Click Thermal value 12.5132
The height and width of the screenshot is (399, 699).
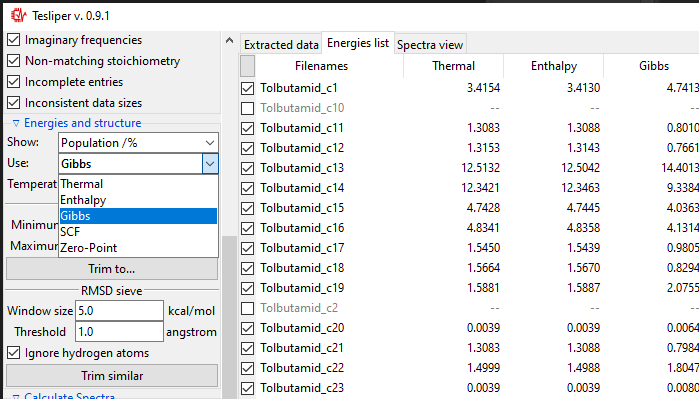(480, 168)
